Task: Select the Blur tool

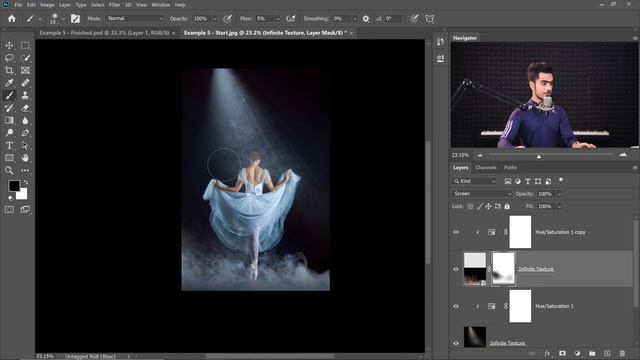Action: tap(25, 120)
